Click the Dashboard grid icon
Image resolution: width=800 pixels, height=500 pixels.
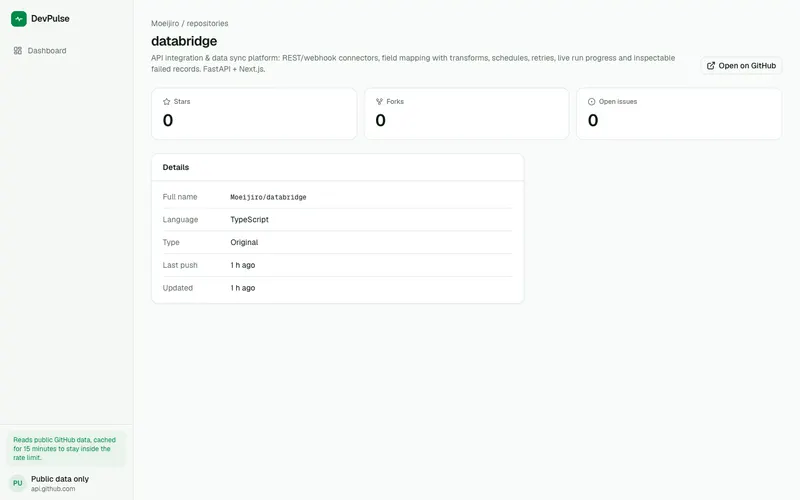coord(18,51)
